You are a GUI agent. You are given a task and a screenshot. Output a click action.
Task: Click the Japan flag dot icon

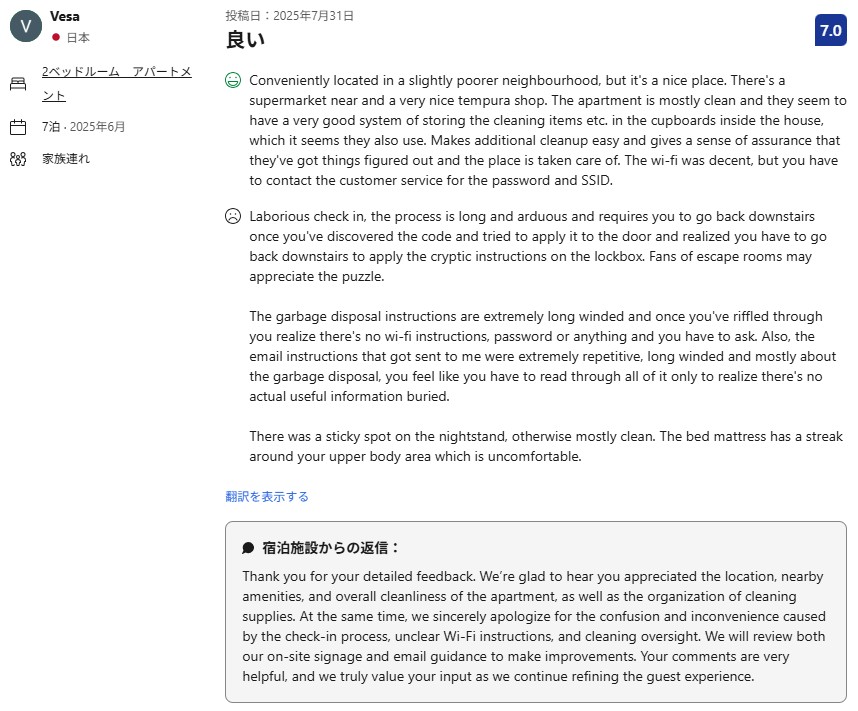click(x=56, y=37)
